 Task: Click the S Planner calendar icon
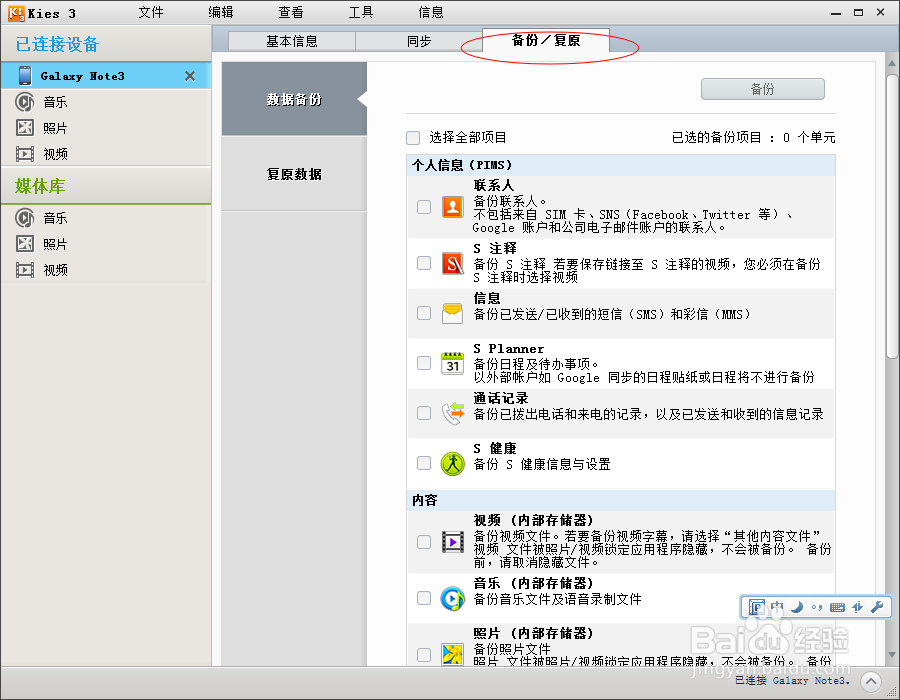(452, 362)
